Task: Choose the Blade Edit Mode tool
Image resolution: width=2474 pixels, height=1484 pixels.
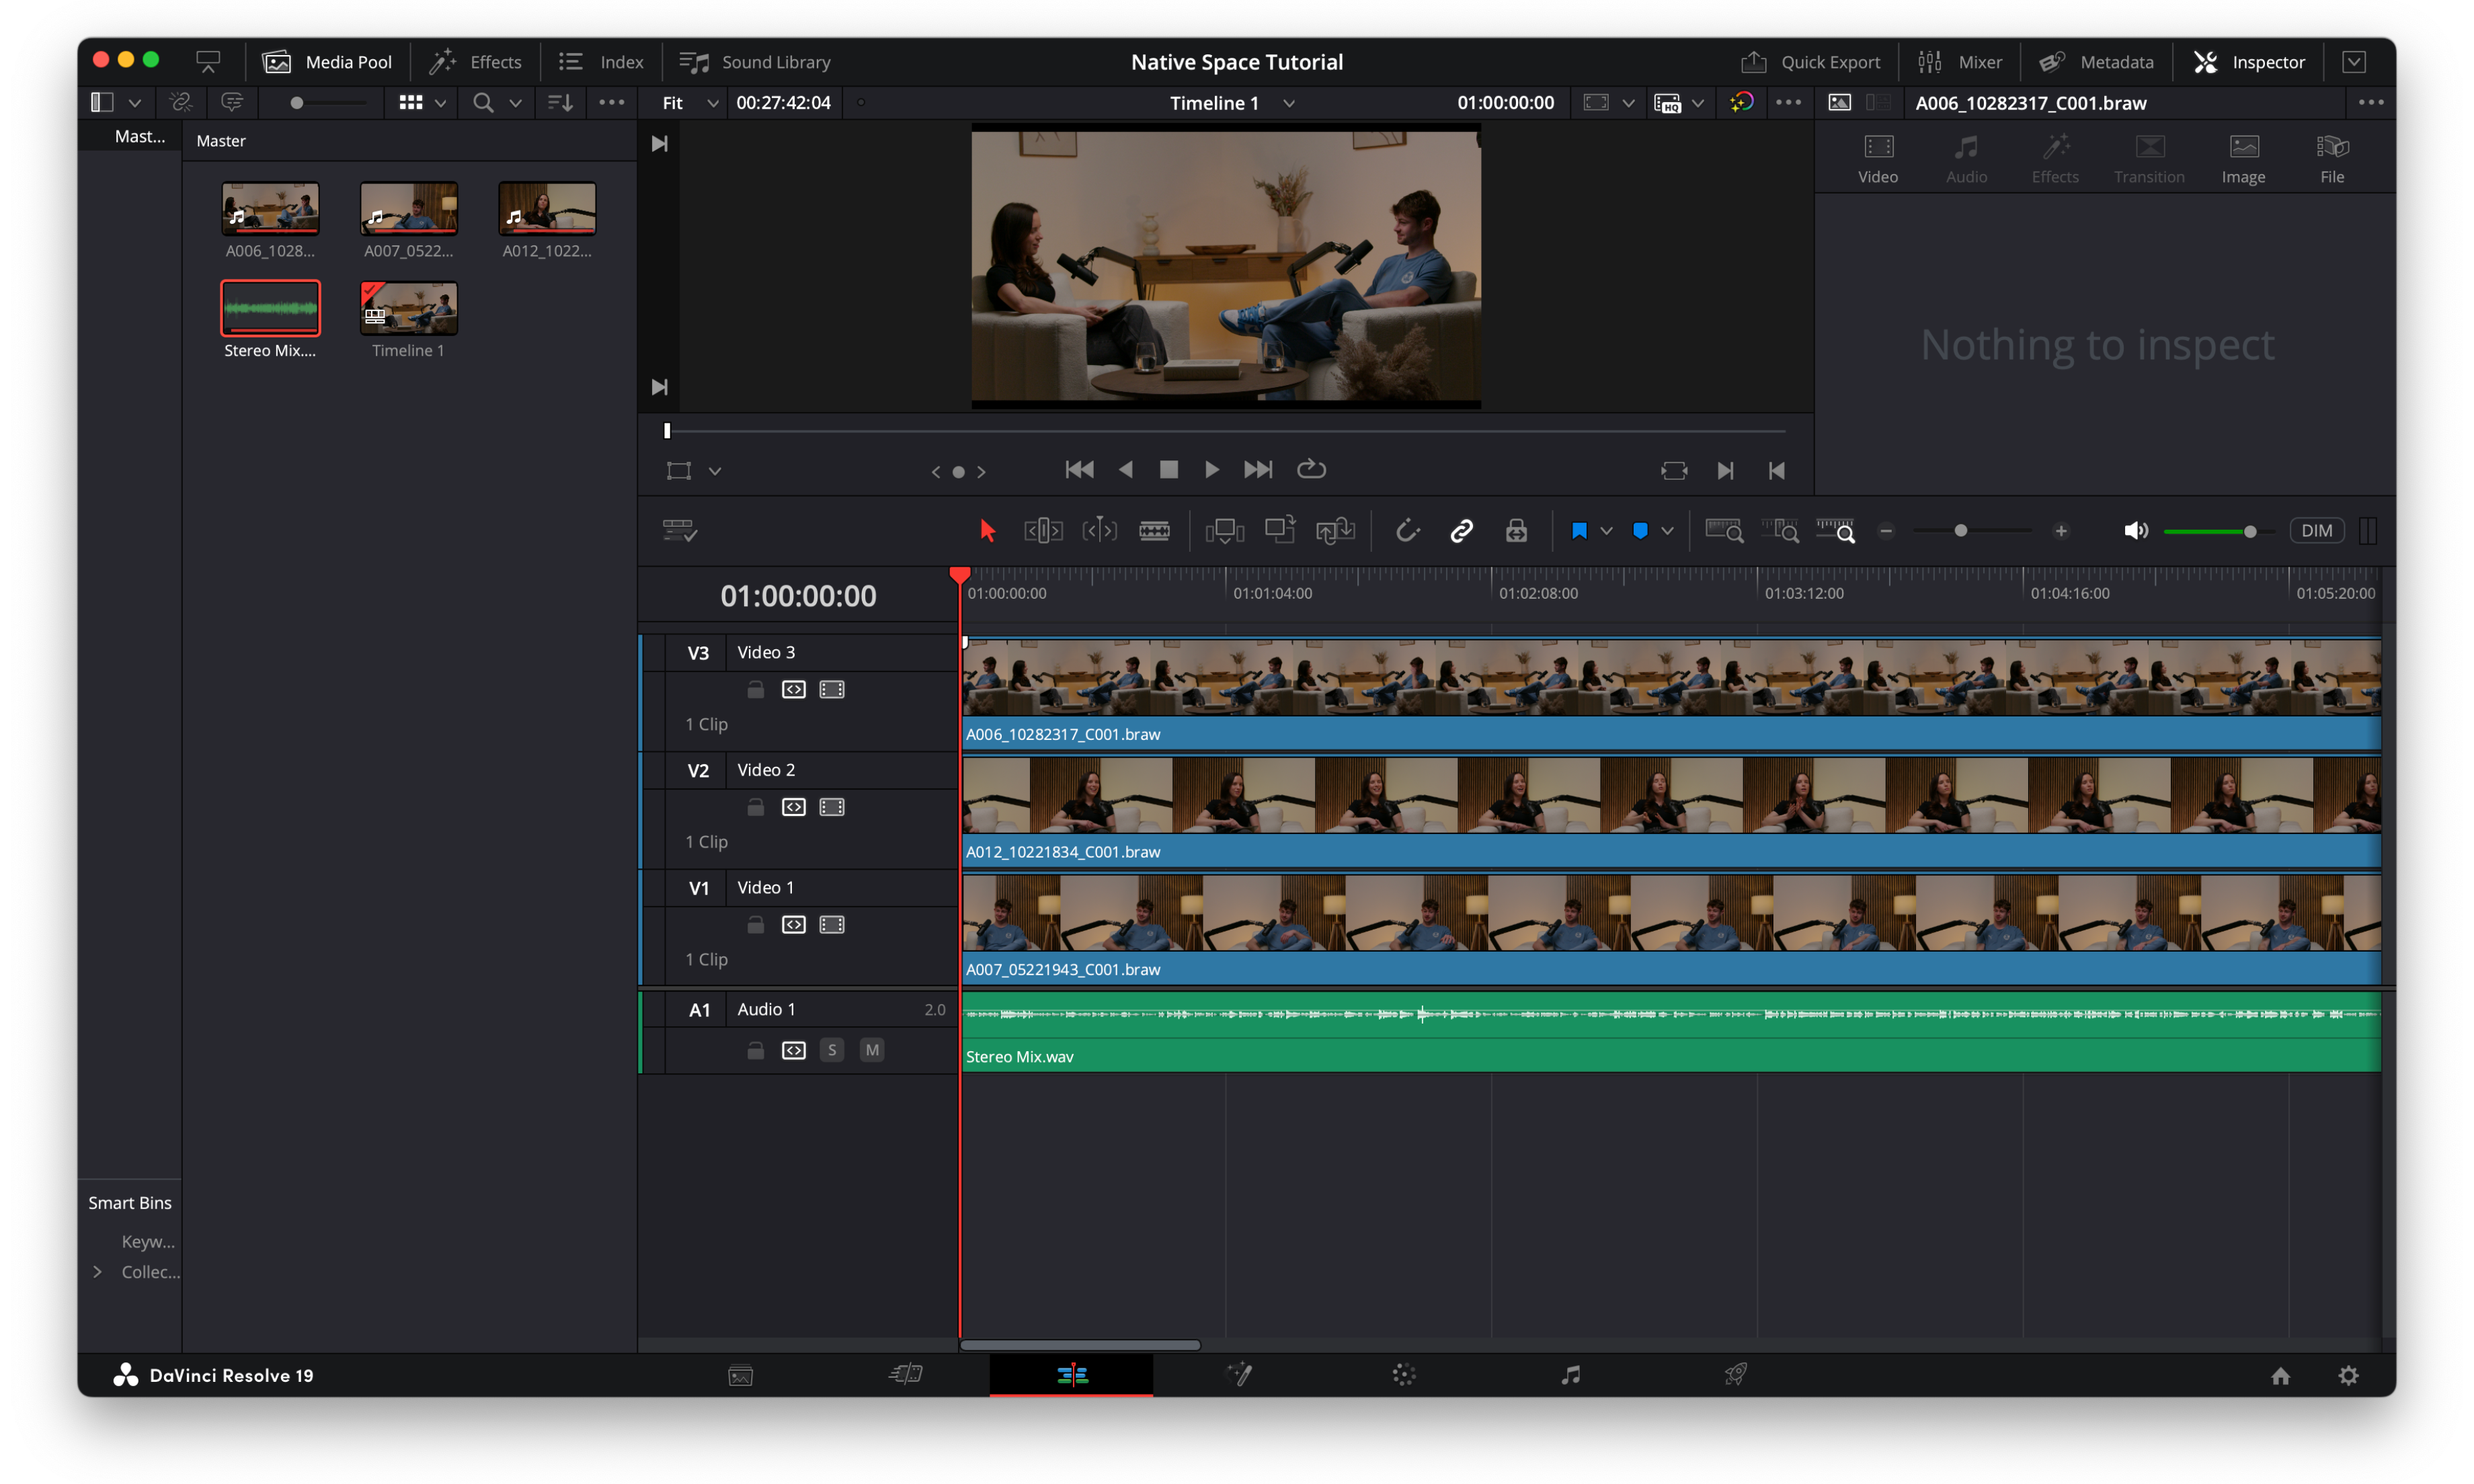Action: (1154, 530)
